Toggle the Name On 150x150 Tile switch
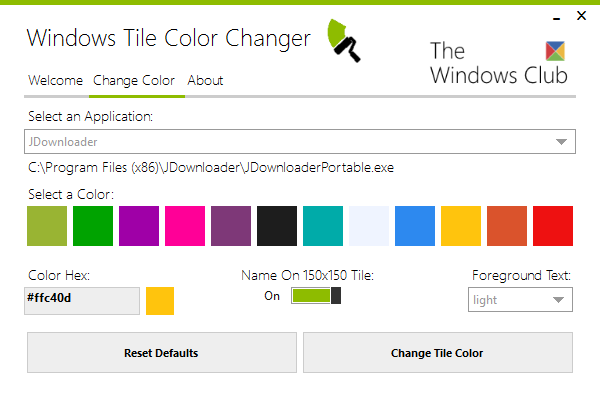The image size is (600, 400). click(316, 296)
